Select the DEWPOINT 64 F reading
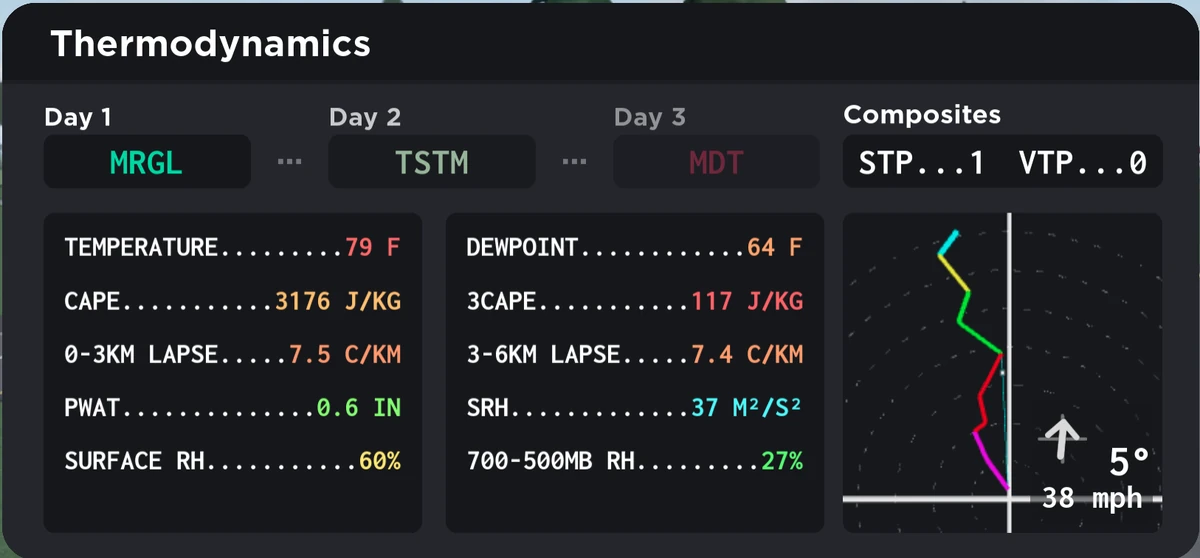This screenshot has width=1200, height=558. click(634, 247)
